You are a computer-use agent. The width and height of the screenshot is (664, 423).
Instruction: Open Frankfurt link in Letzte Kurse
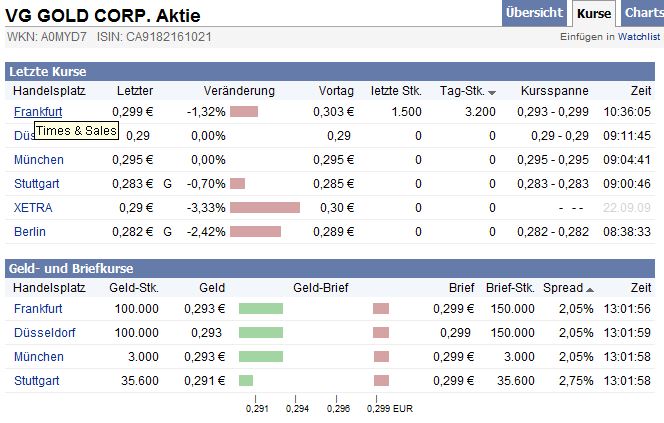click(38, 111)
